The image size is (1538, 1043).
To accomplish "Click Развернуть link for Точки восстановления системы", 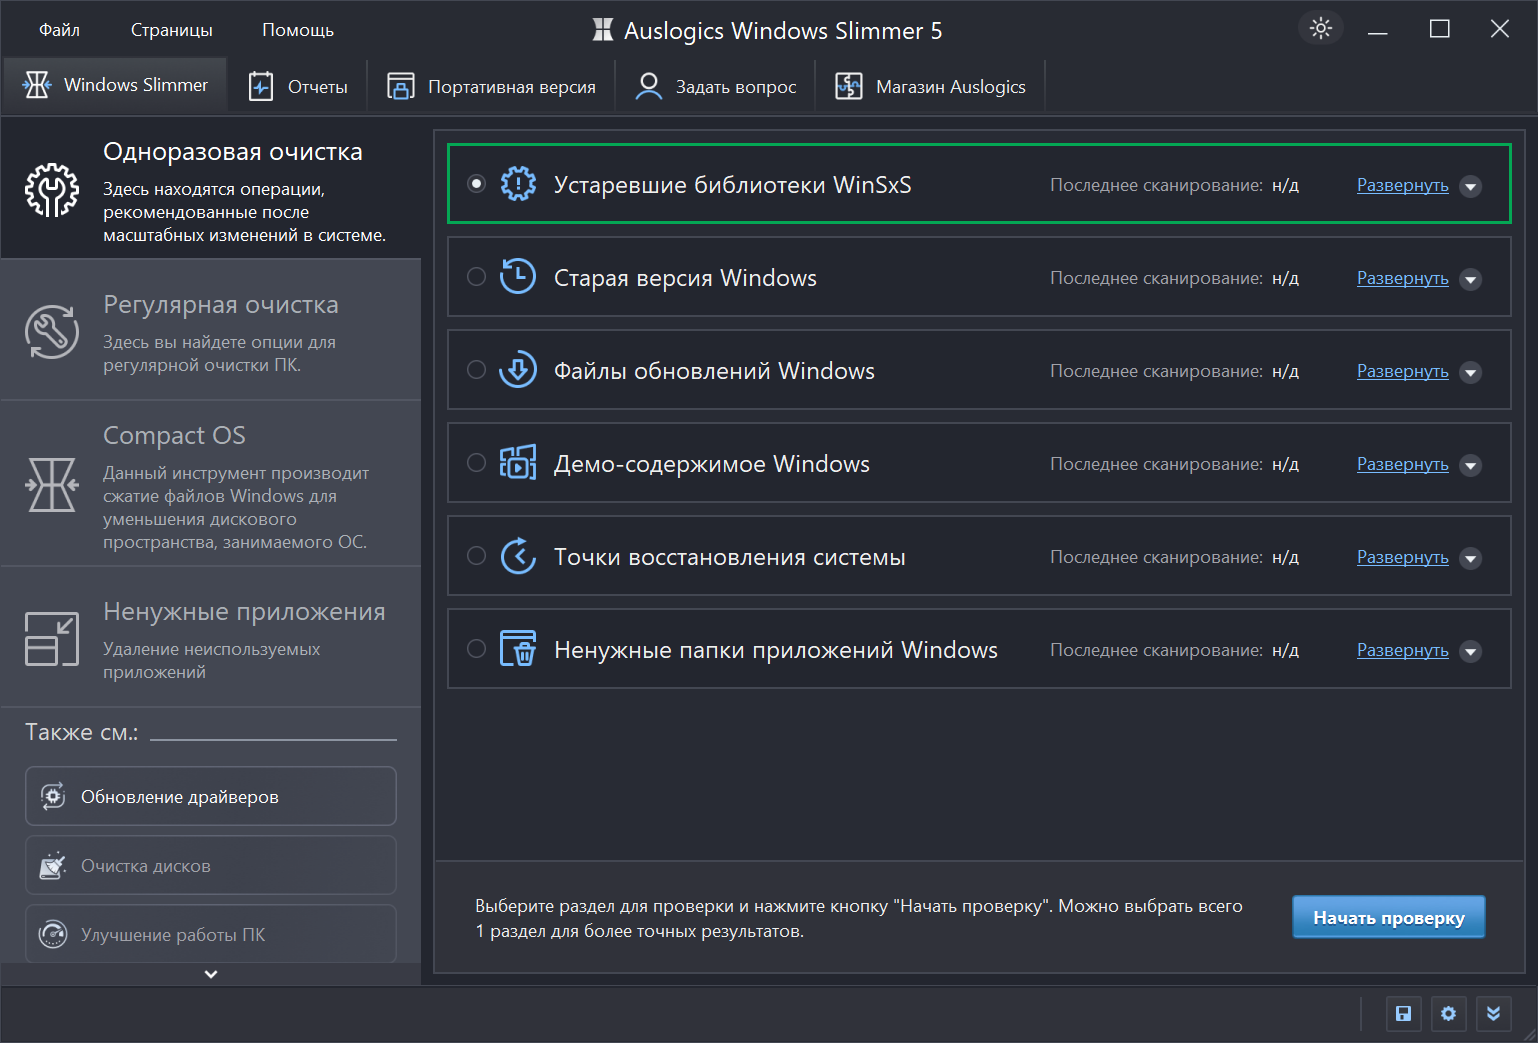I will [x=1402, y=557].
